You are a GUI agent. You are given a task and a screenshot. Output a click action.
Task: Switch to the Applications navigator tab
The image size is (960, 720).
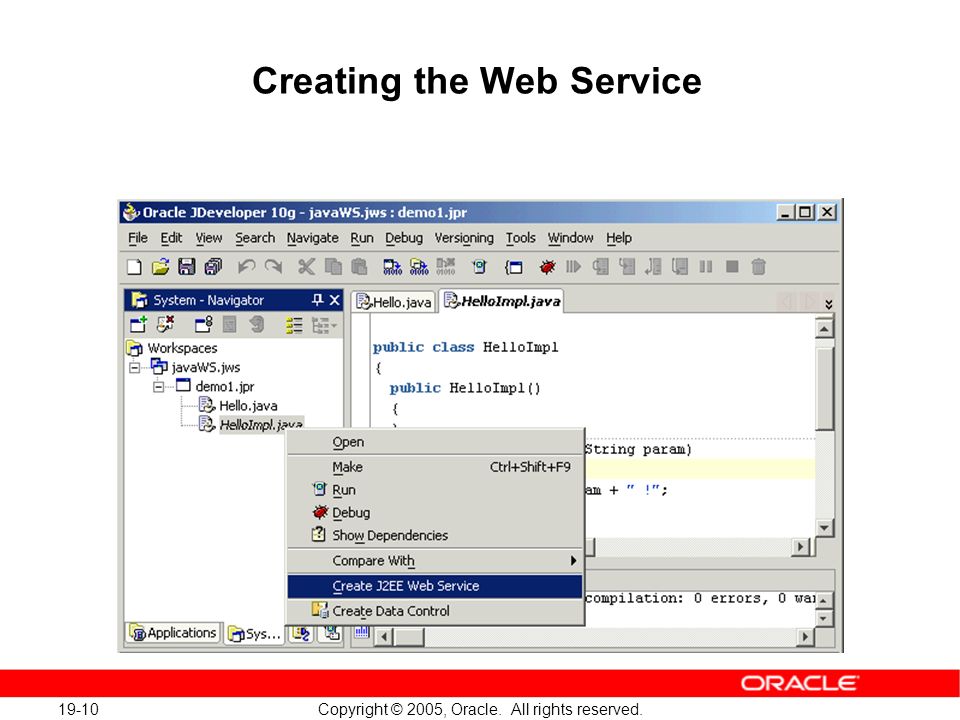173,633
